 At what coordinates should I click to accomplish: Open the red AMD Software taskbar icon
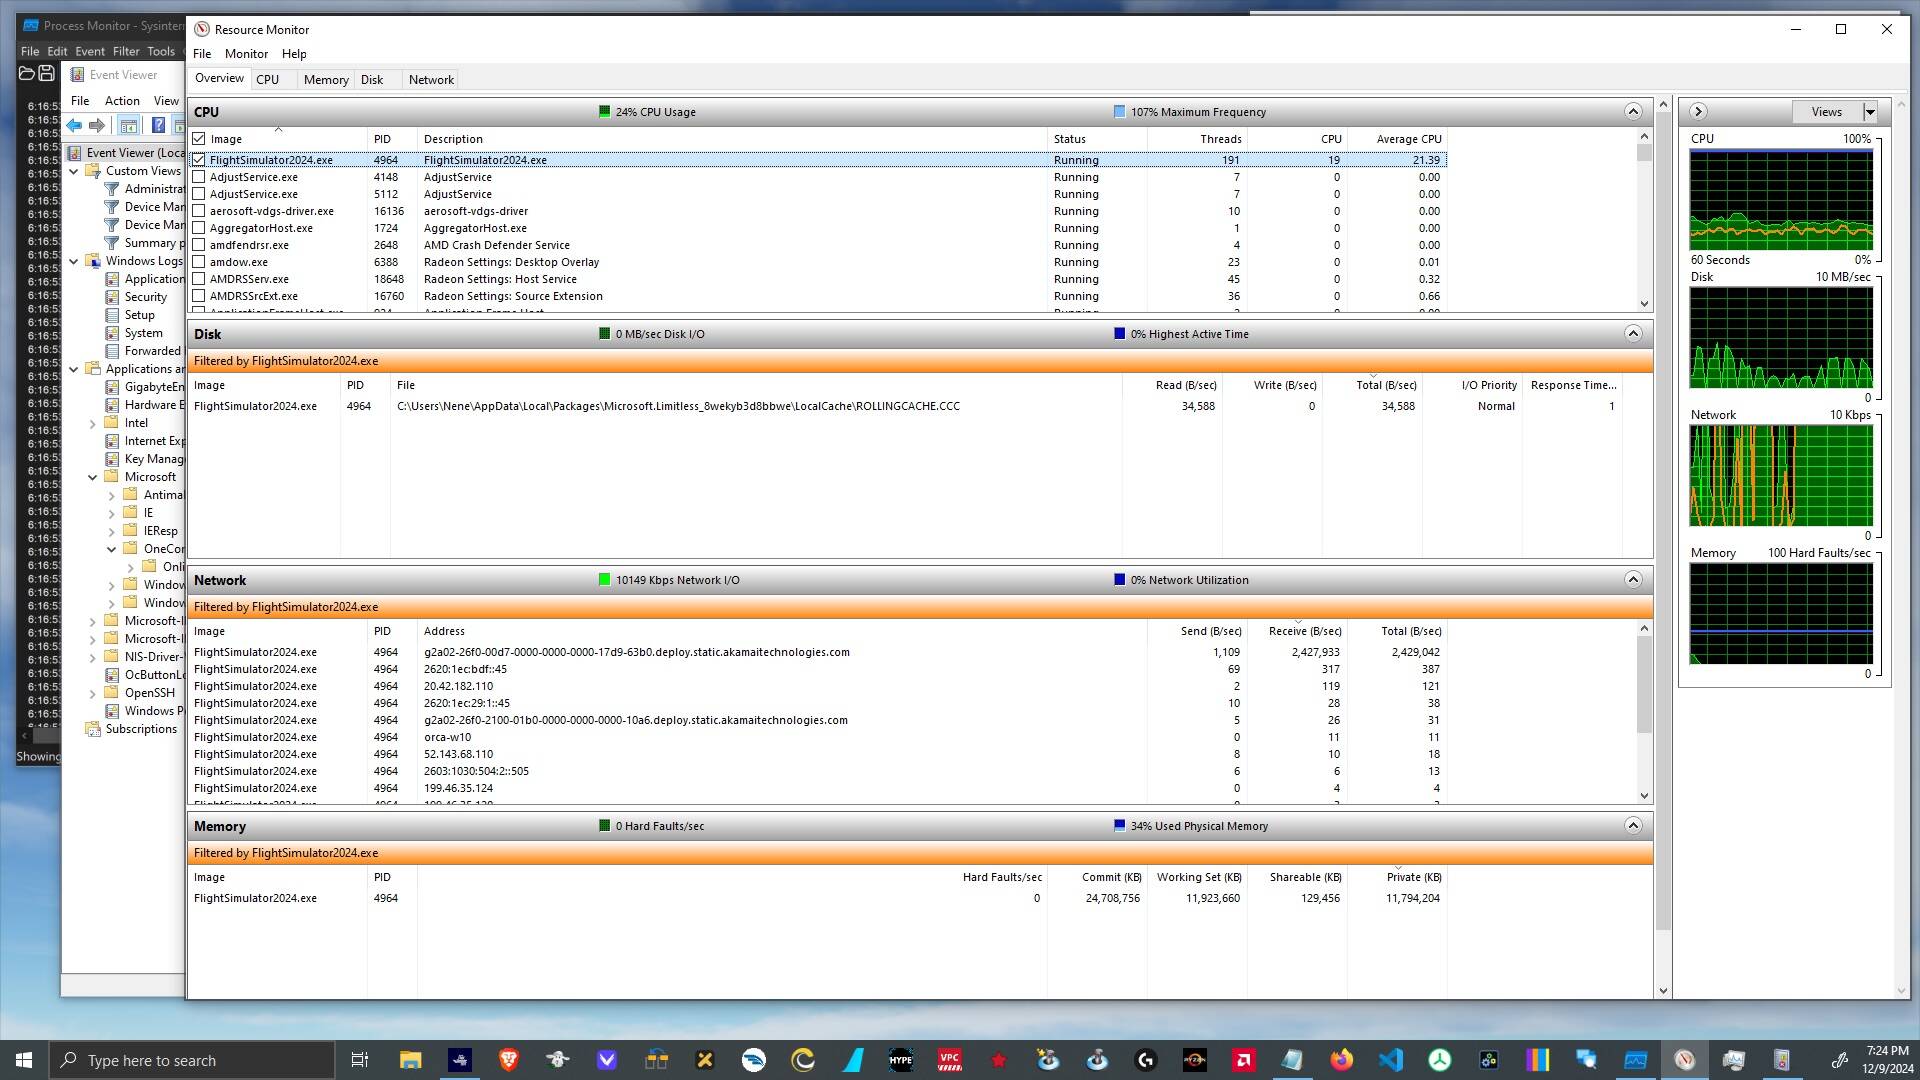pos(1244,1060)
